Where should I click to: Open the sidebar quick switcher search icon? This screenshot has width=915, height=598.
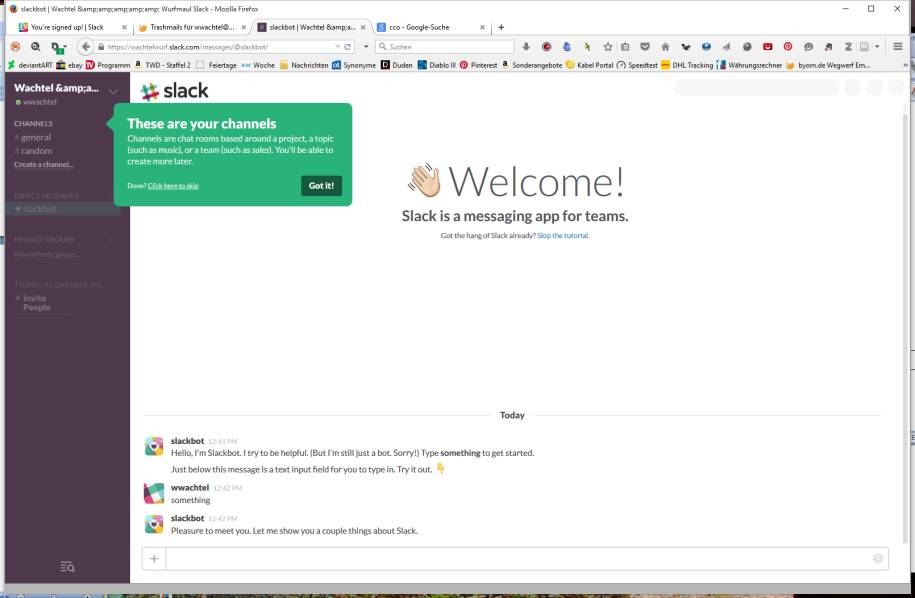67,566
